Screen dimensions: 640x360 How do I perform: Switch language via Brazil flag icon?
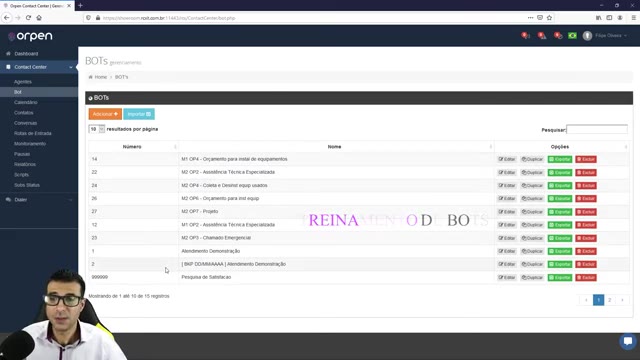click(x=572, y=36)
